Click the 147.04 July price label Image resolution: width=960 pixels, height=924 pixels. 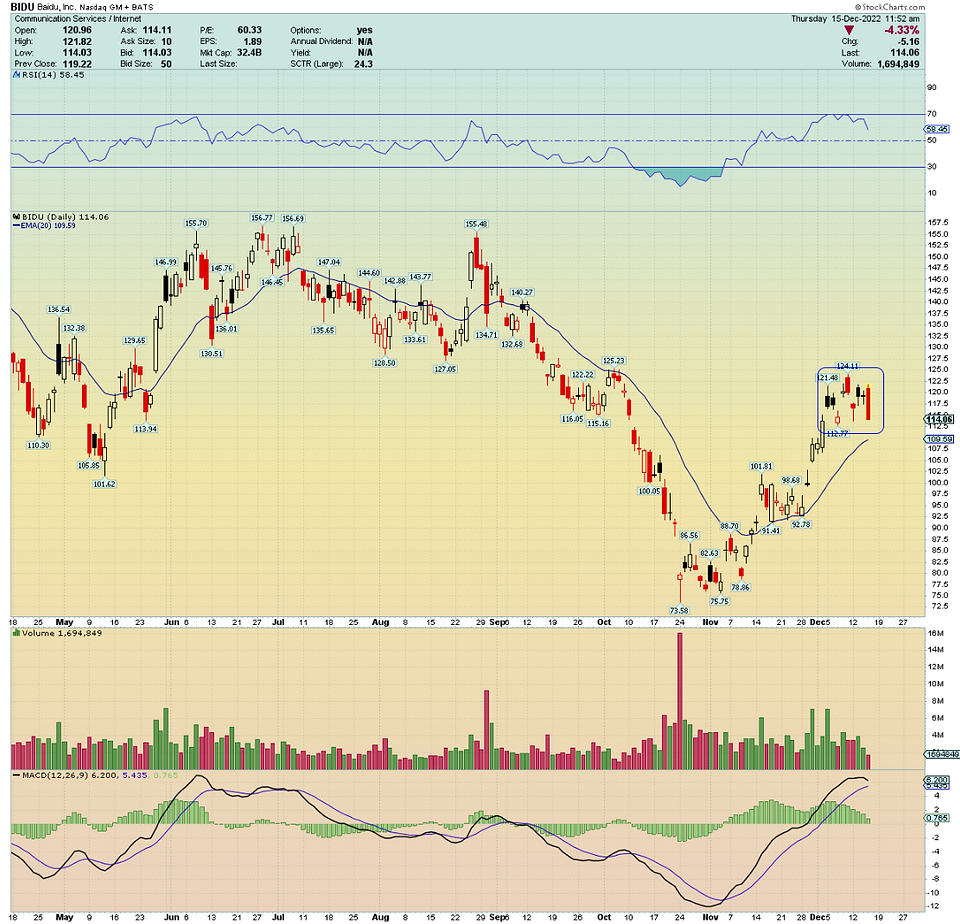pos(329,262)
